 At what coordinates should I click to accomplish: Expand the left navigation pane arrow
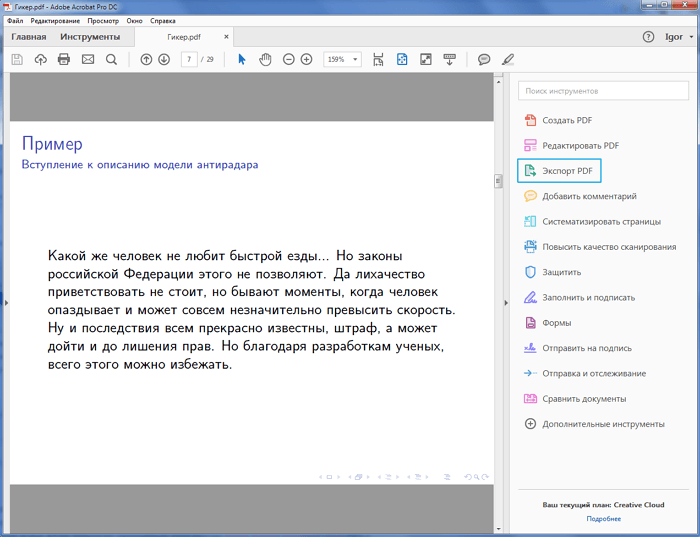click(5, 302)
